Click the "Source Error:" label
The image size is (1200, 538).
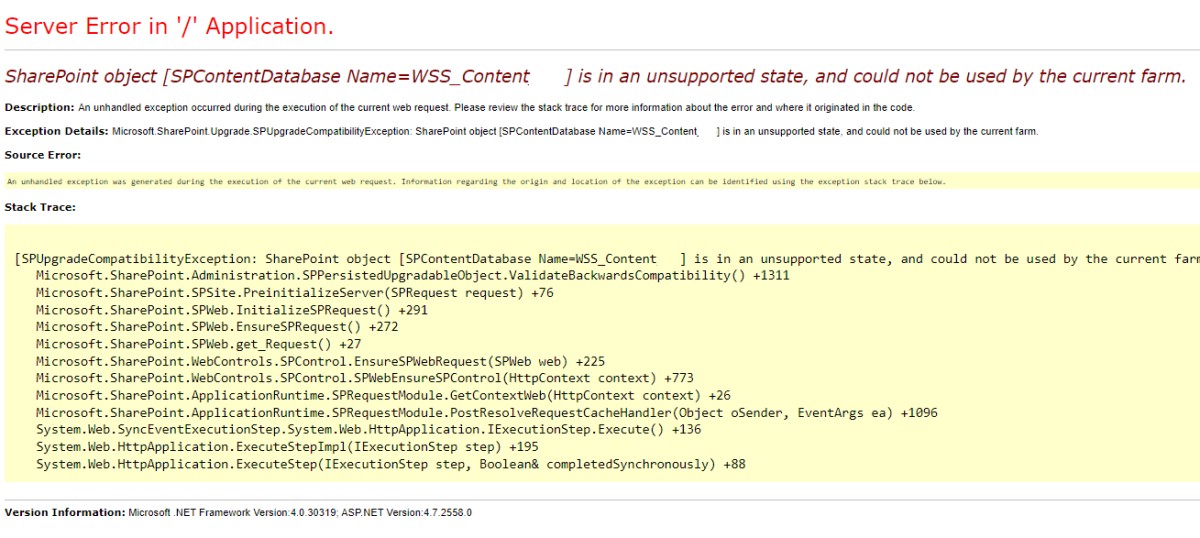click(43, 155)
